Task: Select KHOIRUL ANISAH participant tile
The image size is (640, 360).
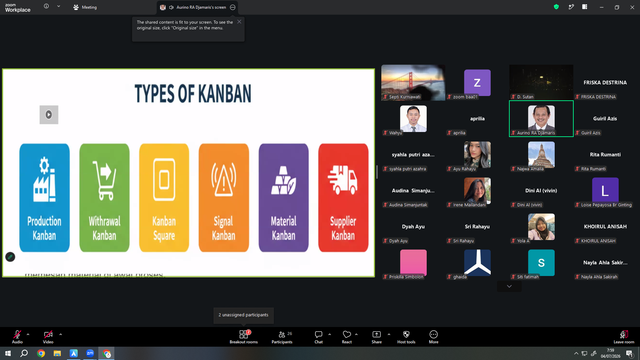Action: coord(605,227)
